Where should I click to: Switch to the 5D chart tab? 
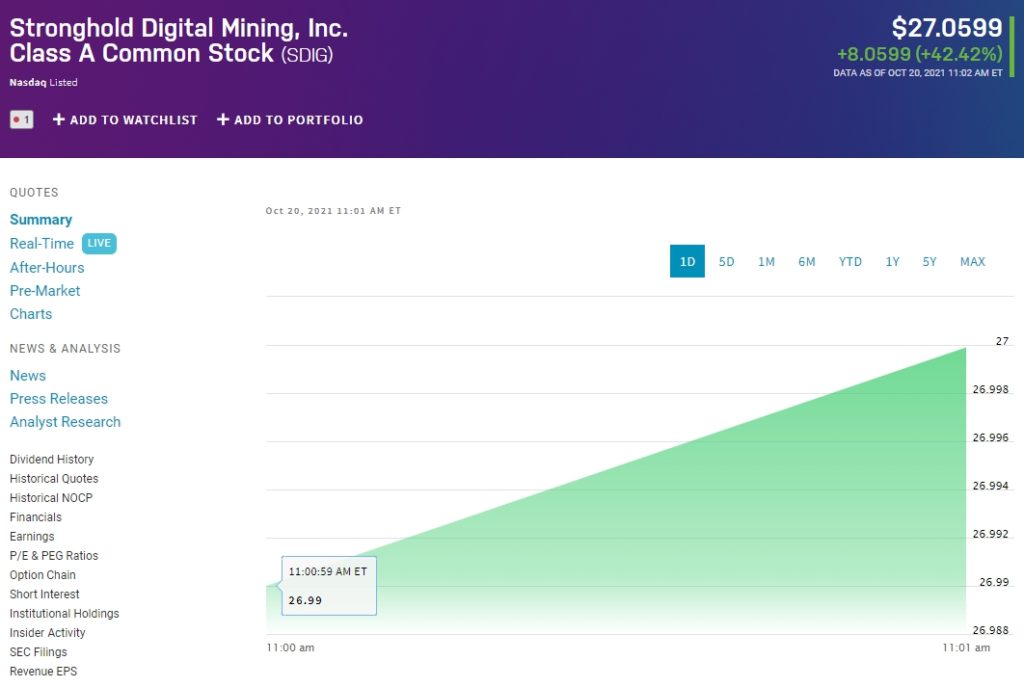point(726,261)
